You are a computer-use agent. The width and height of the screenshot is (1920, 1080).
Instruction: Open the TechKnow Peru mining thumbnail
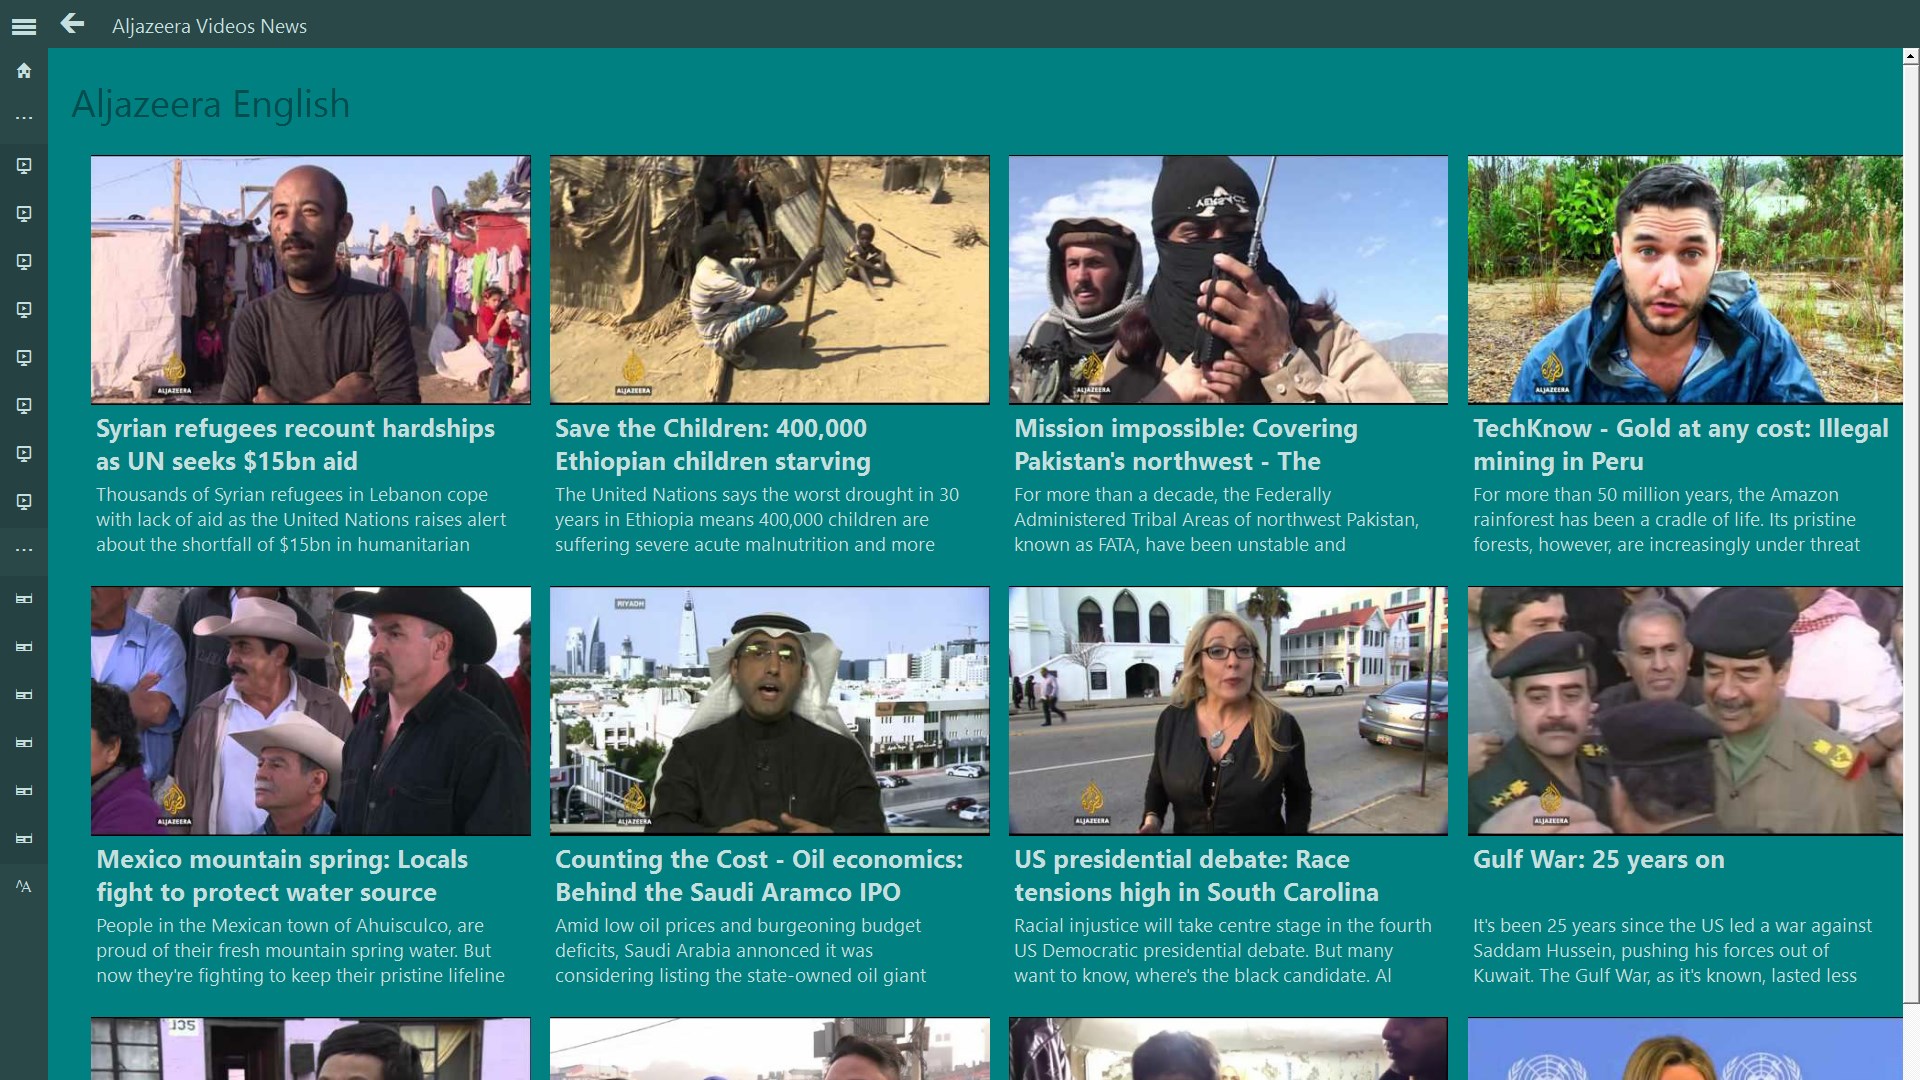[1685, 280]
